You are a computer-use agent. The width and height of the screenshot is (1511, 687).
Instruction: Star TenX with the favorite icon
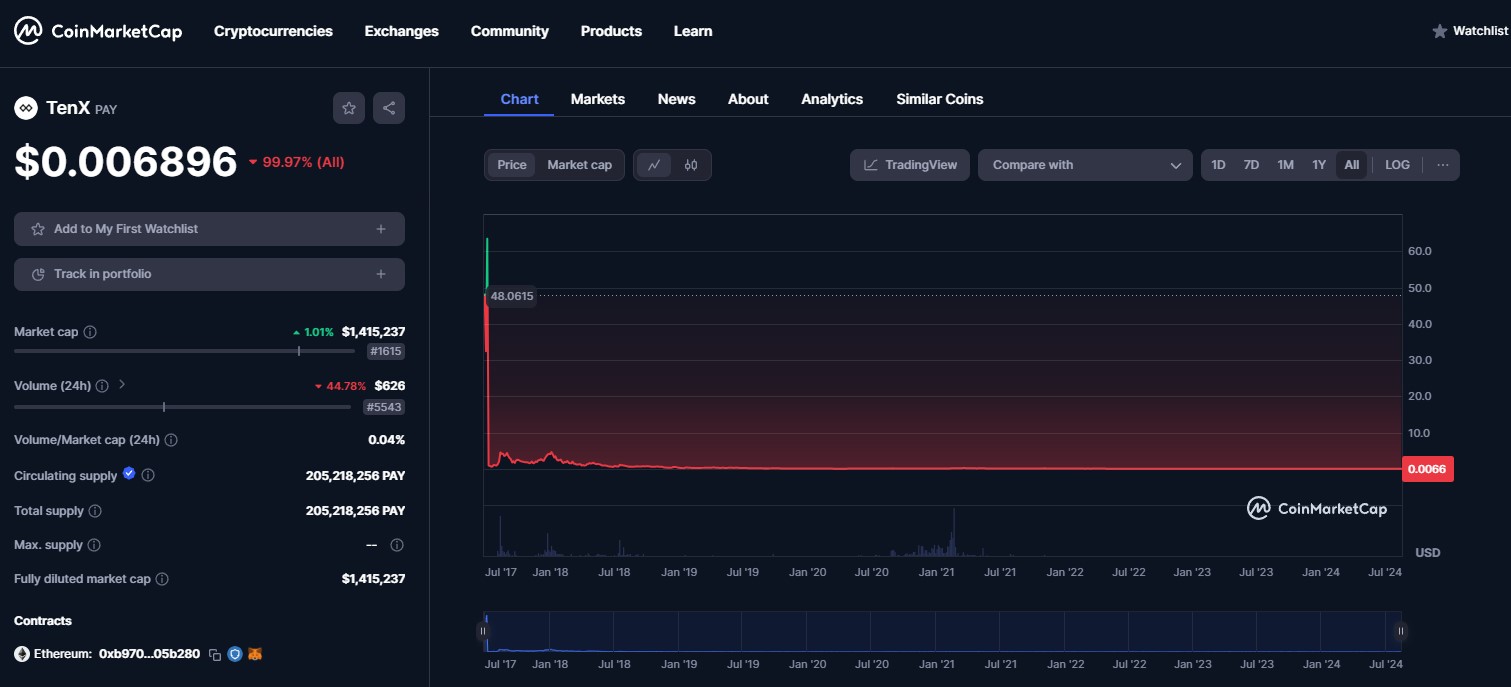click(x=348, y=108)
